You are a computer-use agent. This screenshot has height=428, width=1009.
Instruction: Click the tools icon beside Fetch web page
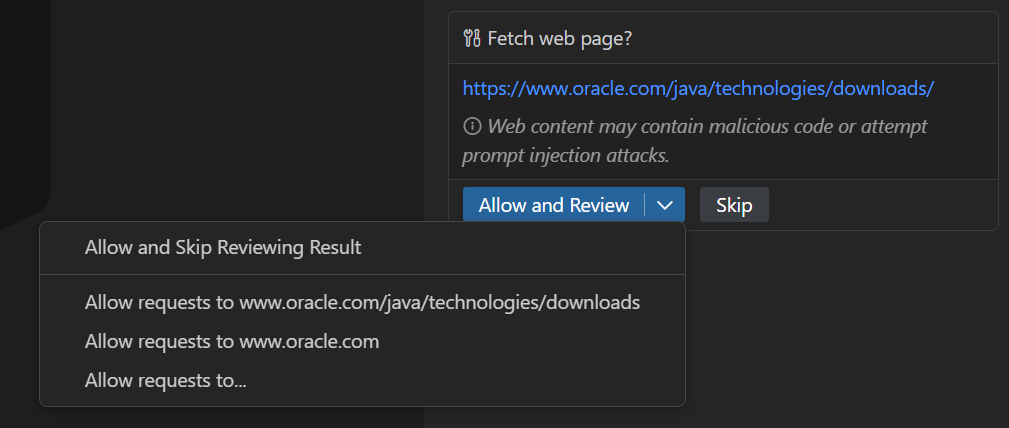point(473,39)
